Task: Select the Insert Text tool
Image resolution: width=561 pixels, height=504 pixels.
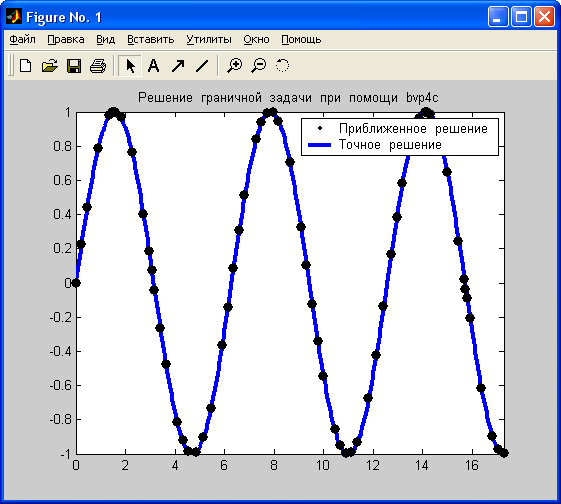Action: tap(153, 66)
